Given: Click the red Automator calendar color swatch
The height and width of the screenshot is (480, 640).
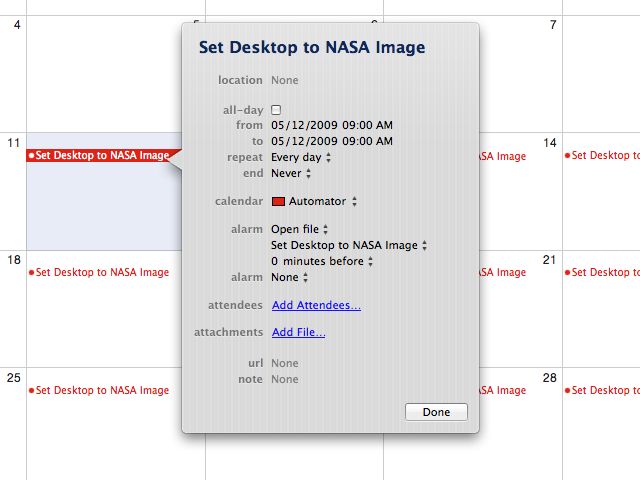Looking at the screenshot, I should tap(278, 201).
